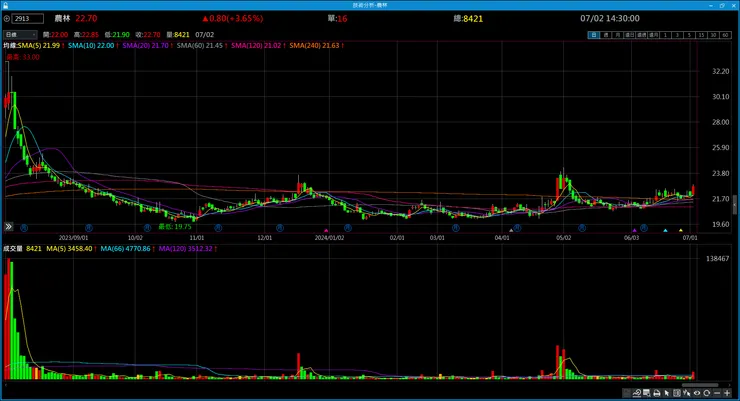Switch to the 週 weekly period tab
The width and height of the screenshot is (740, 401).
pyautogui.click(x=605, y=35)
